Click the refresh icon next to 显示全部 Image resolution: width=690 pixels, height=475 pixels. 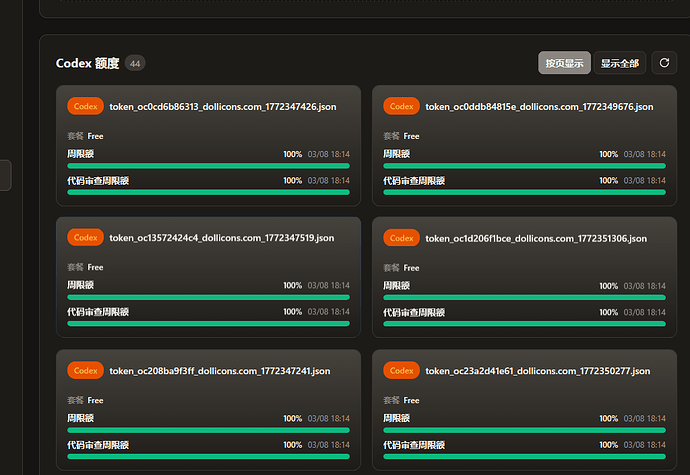(x=664, y=63)
